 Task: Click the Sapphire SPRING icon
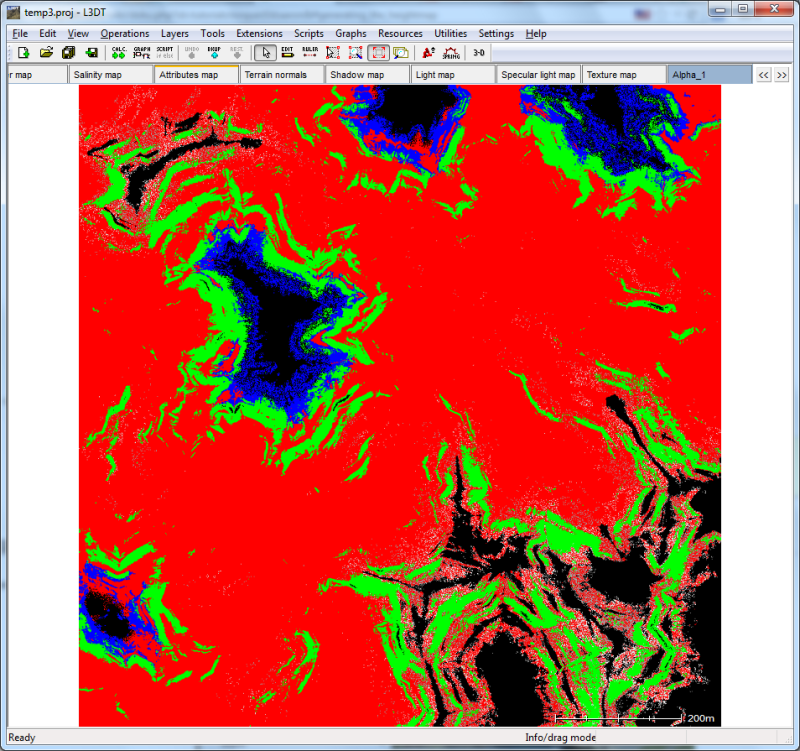(451, 53)
